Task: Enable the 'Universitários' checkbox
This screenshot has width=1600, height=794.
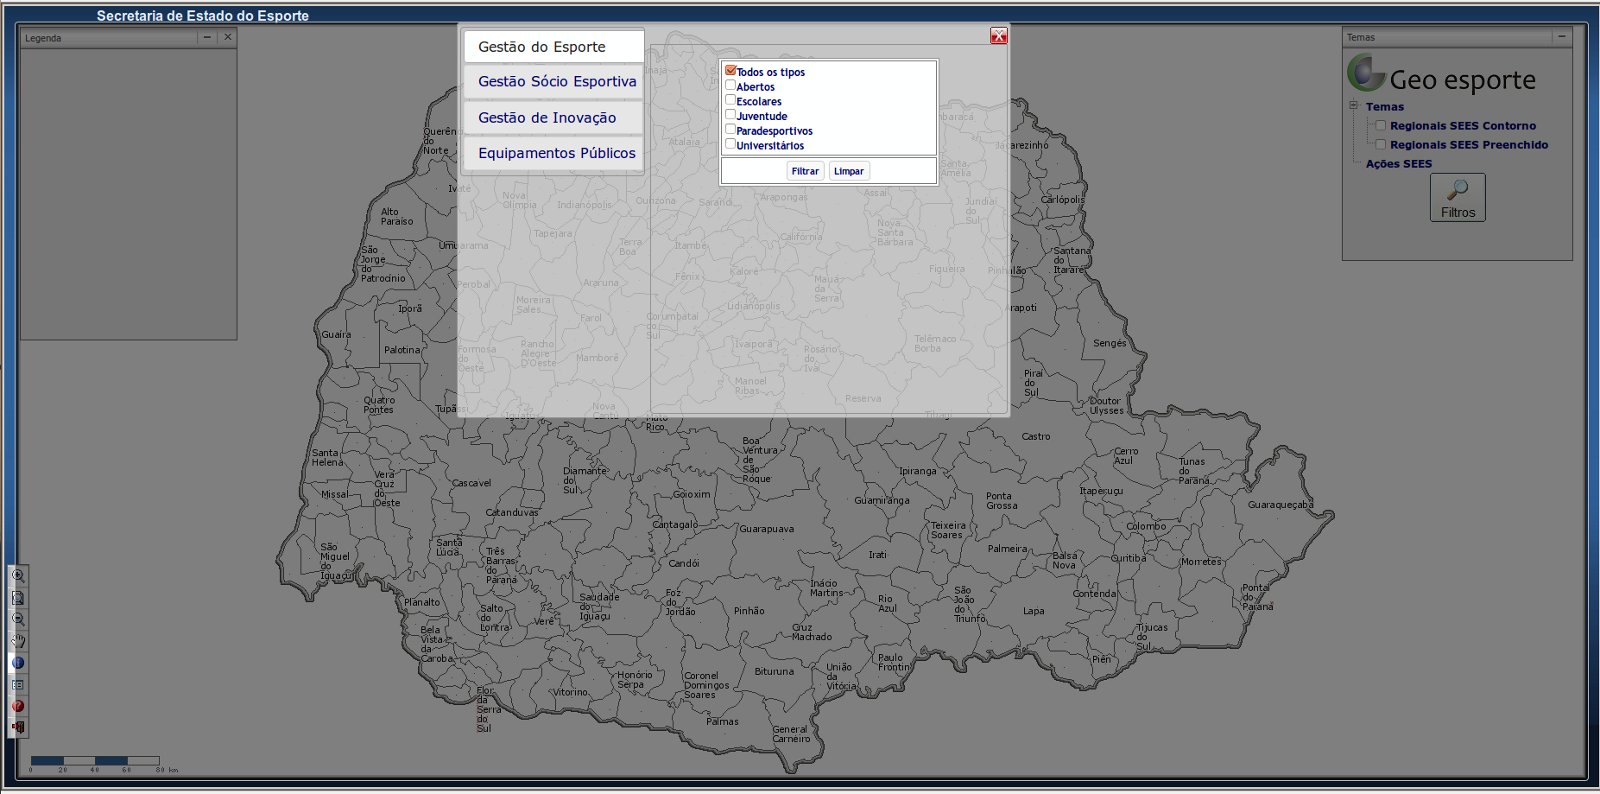Action: tap(731, 145)
